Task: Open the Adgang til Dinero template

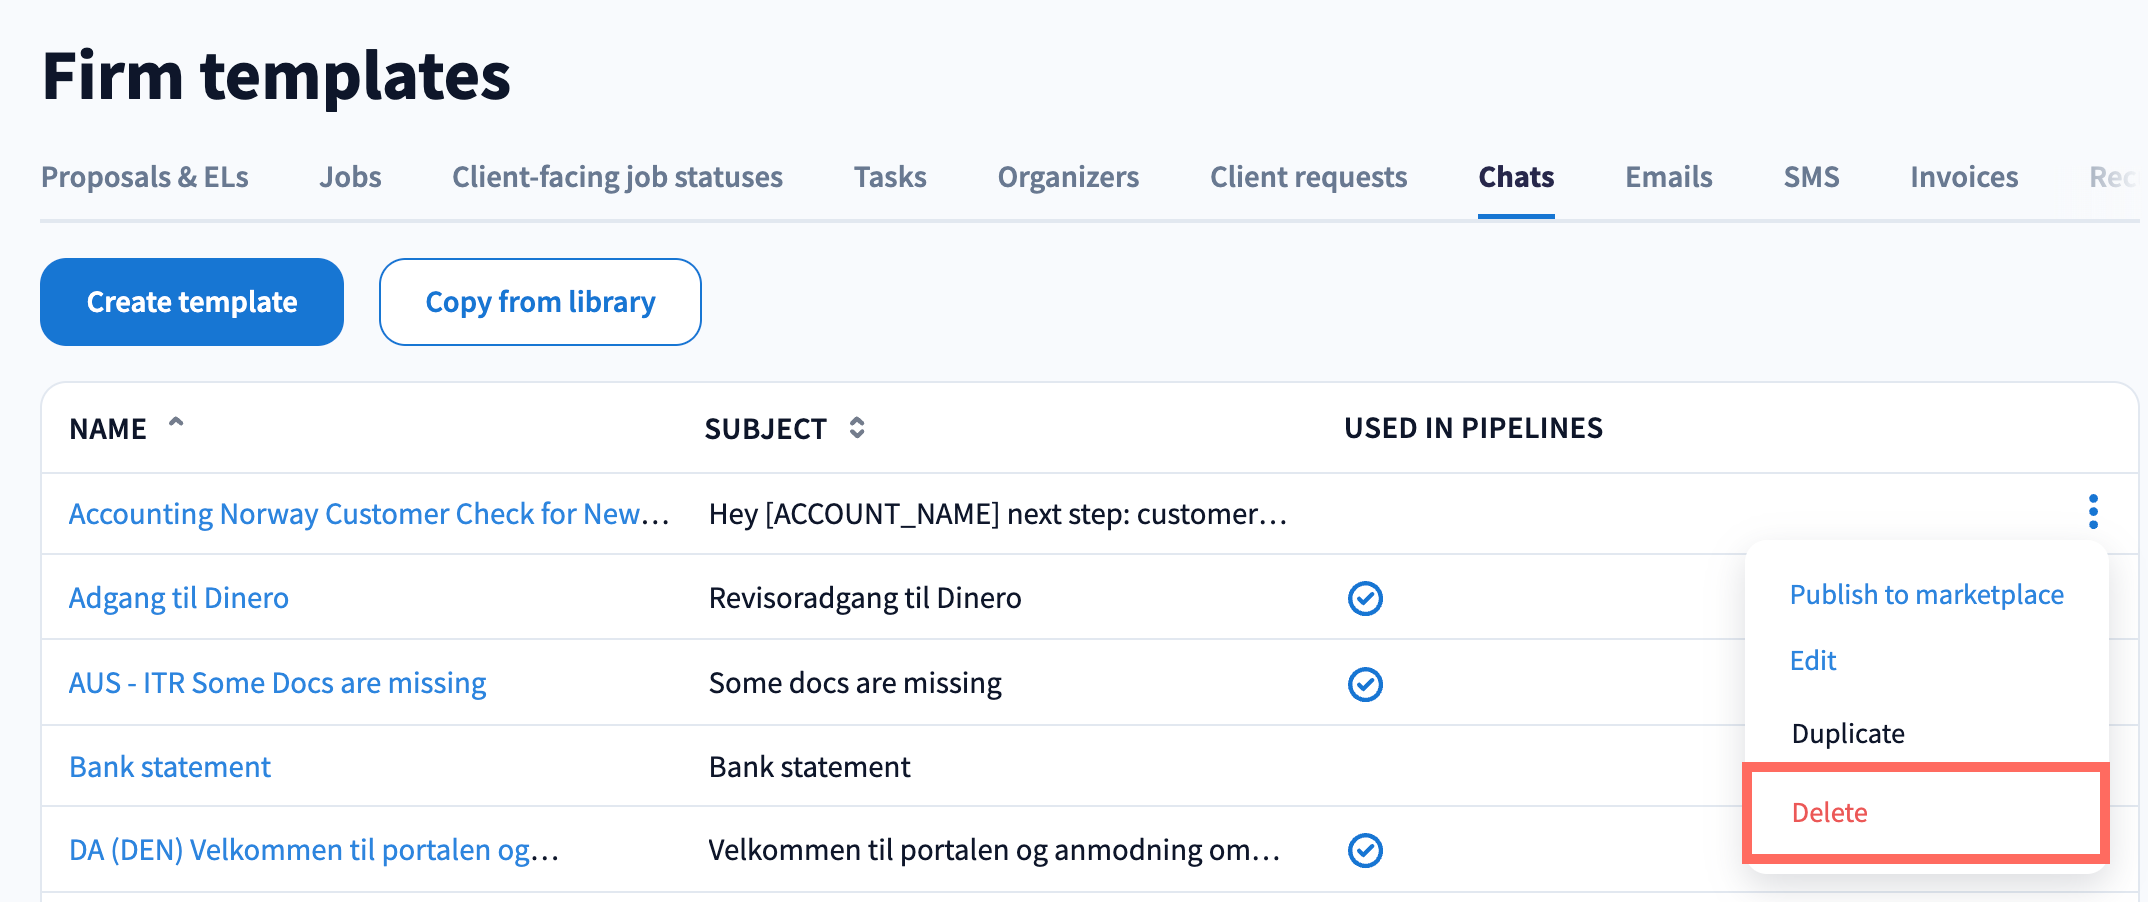Action: pos(179,598)
